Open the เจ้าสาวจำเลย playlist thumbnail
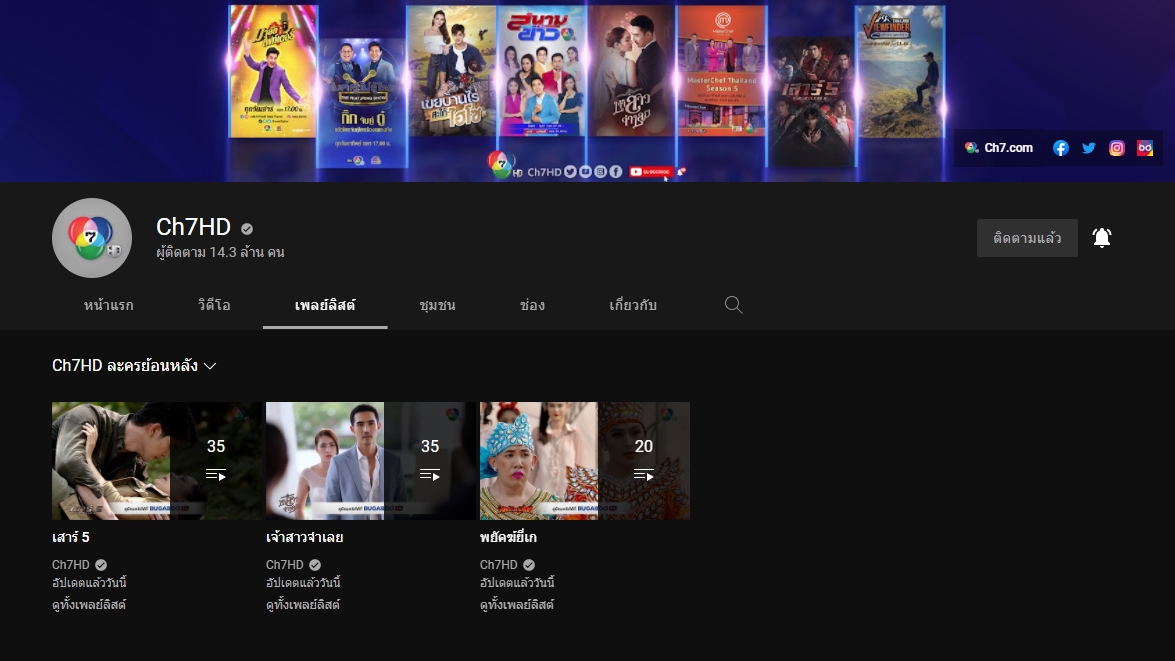The height and width of the screenshot is (661, 1175). pyautogui.click(x=371, y=461)
